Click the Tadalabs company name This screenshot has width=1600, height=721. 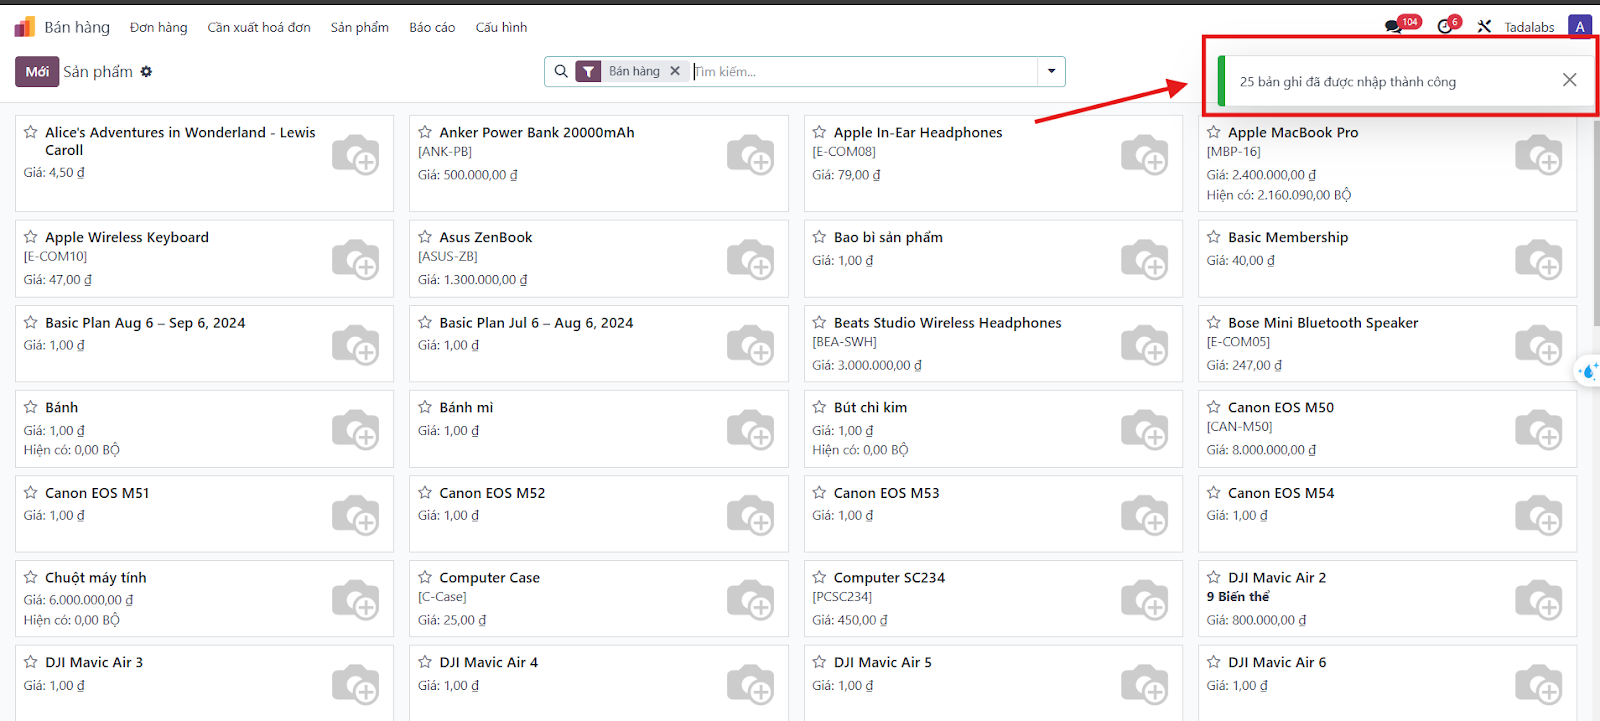tap(1529, 27)
